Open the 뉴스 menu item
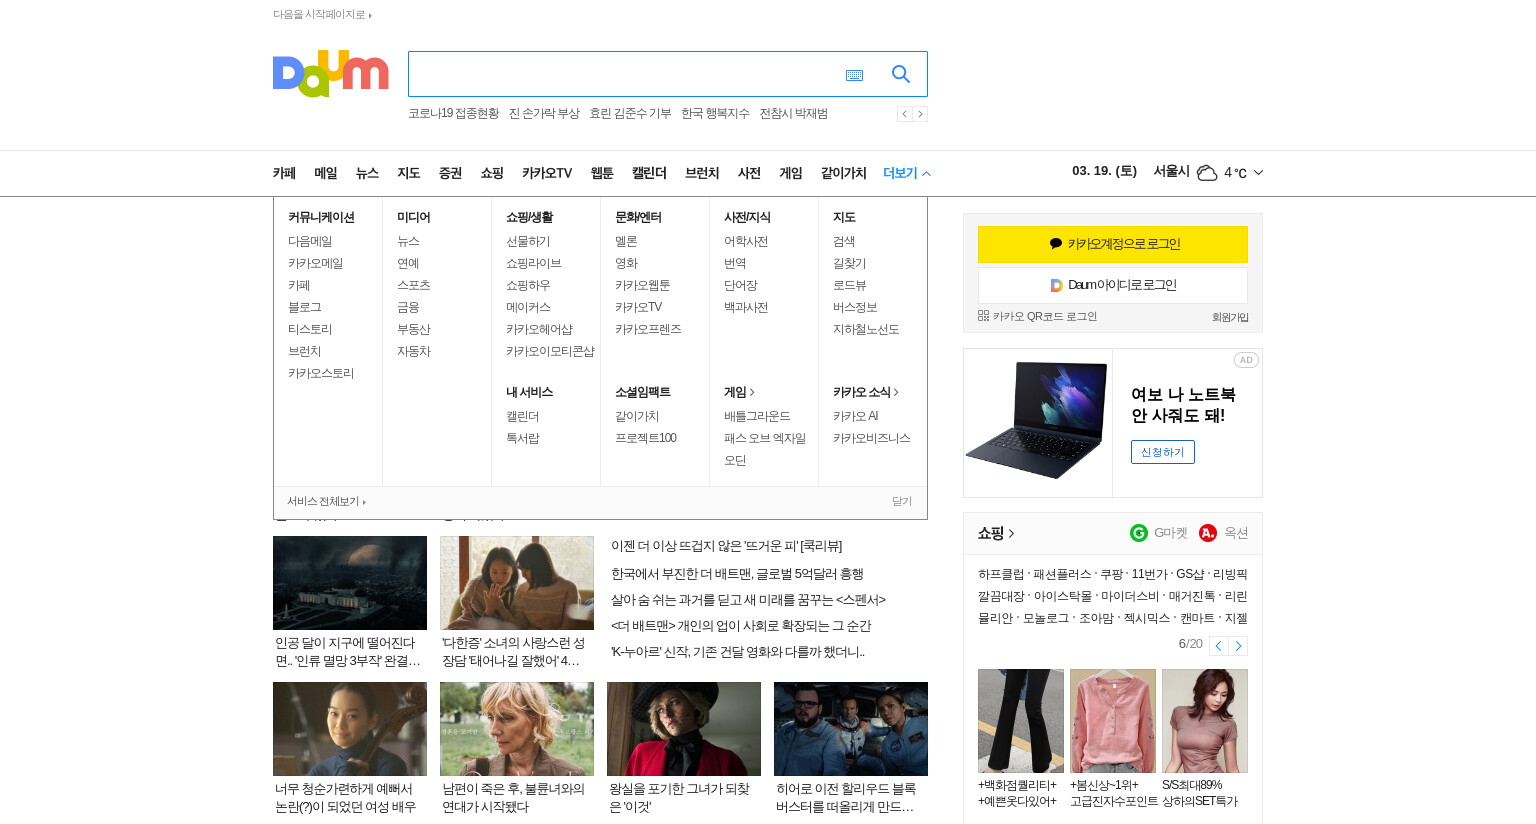Viewport: 1536px width, 824px height. [x=367, y=173]
